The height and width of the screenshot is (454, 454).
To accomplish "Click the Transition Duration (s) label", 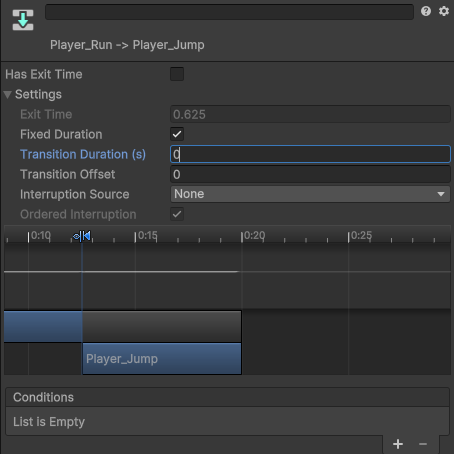I will [83, 154].
